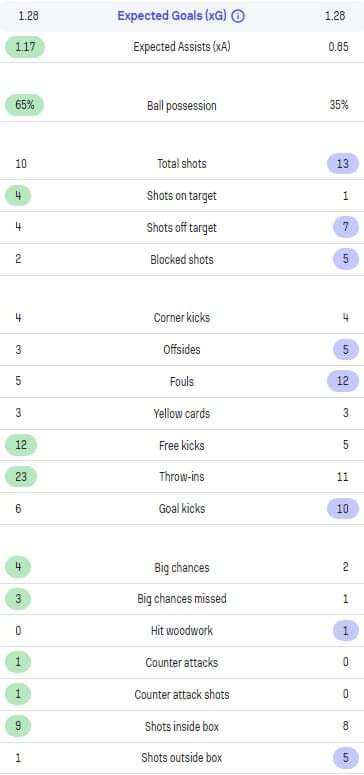Click the 23 throw-ins badge
364x775 pixels.
pyautogui.click(x=21, y=477)
